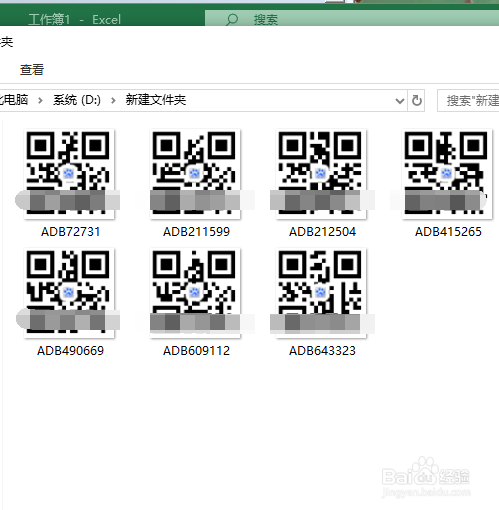Screen dimensions: 499x510
Task: Click the Excel search magnifier icon
Action: coord(232,19)
